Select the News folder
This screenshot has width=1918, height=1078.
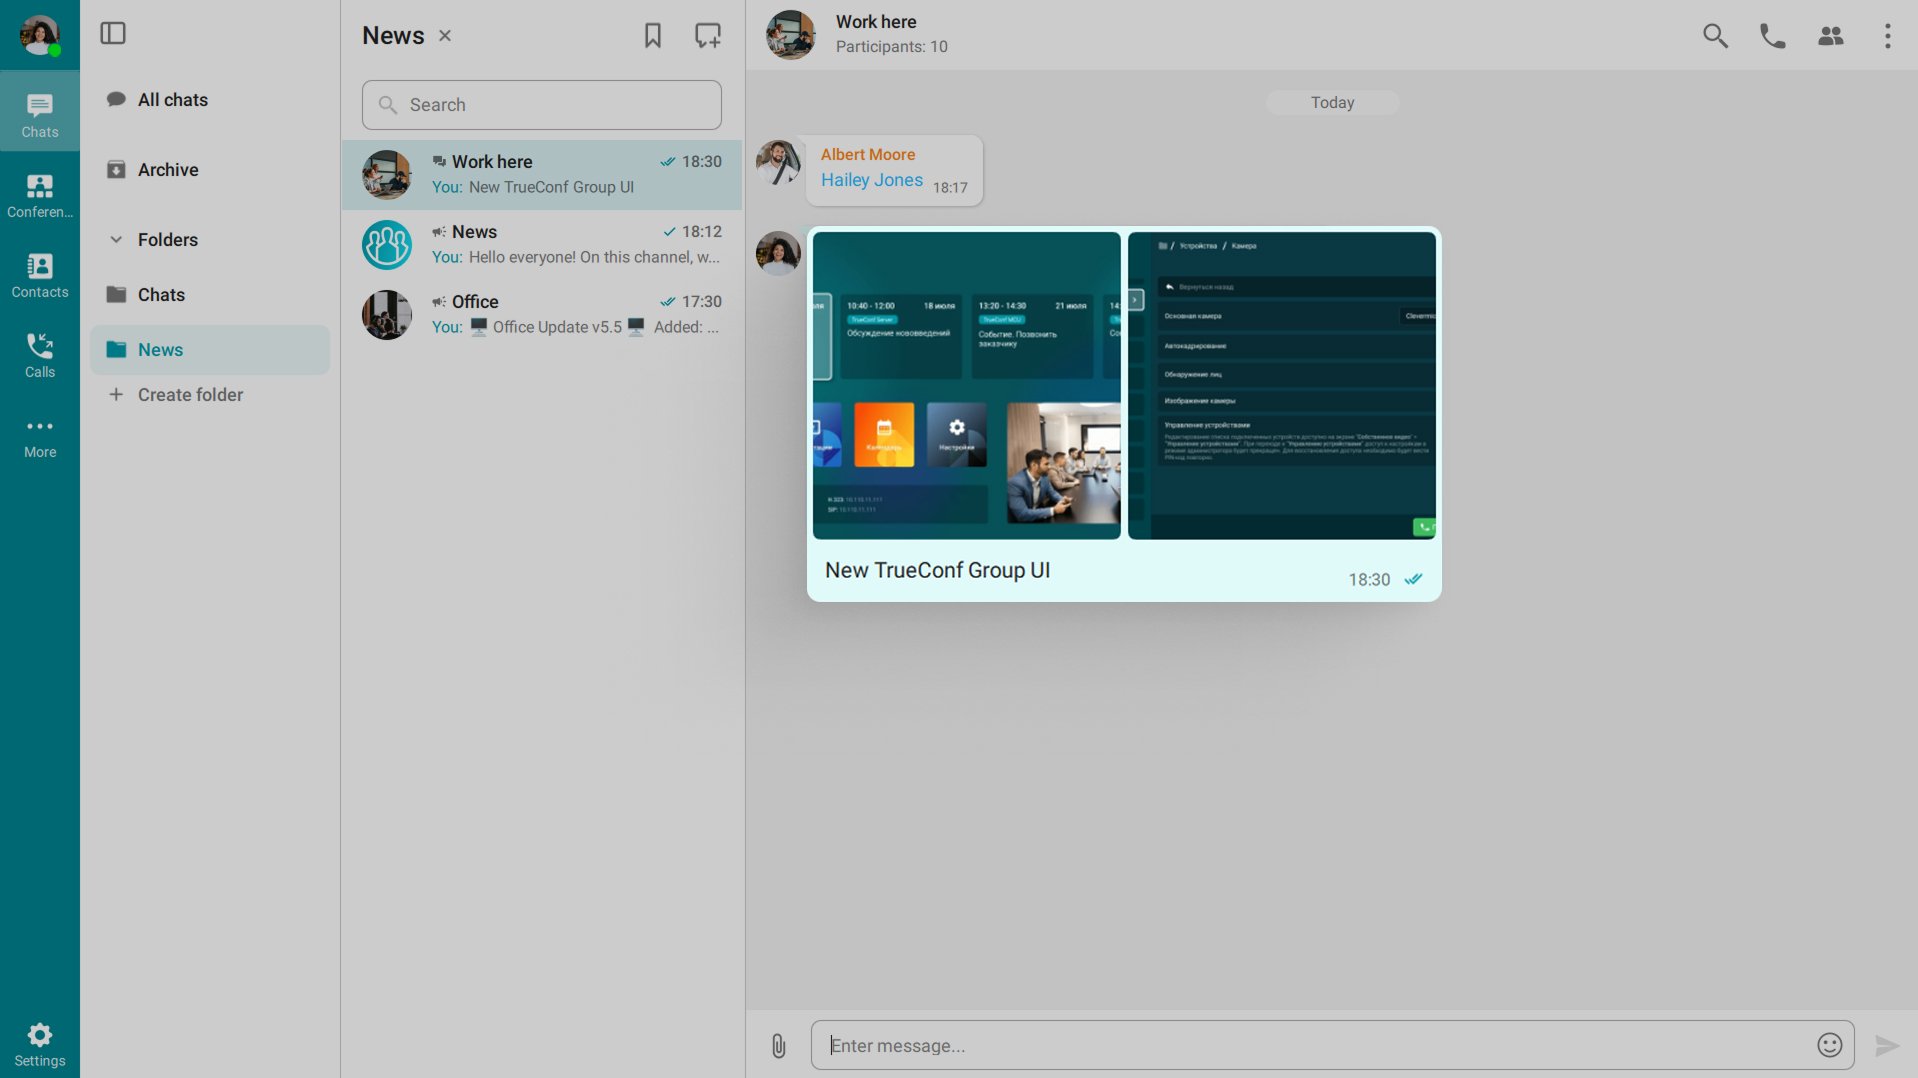pos(210,350)
